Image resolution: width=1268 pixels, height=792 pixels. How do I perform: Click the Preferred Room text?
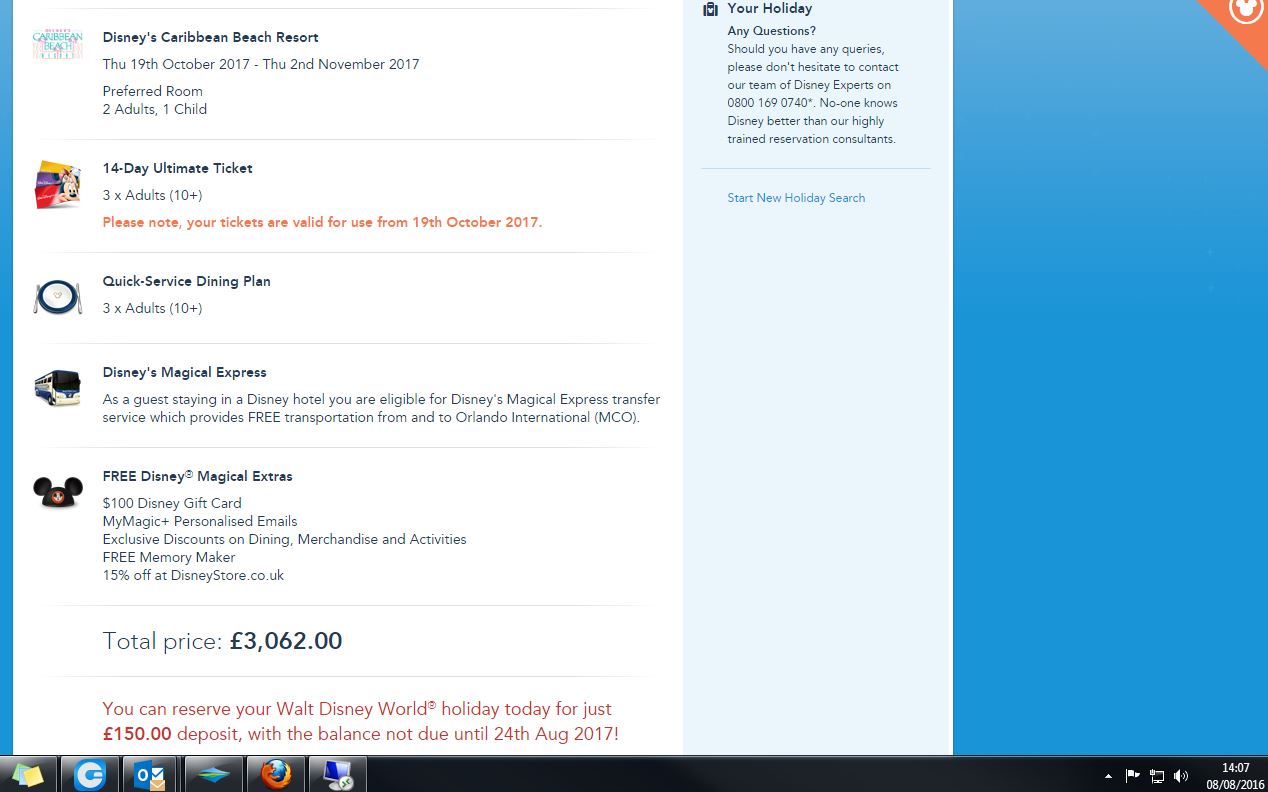152,91
